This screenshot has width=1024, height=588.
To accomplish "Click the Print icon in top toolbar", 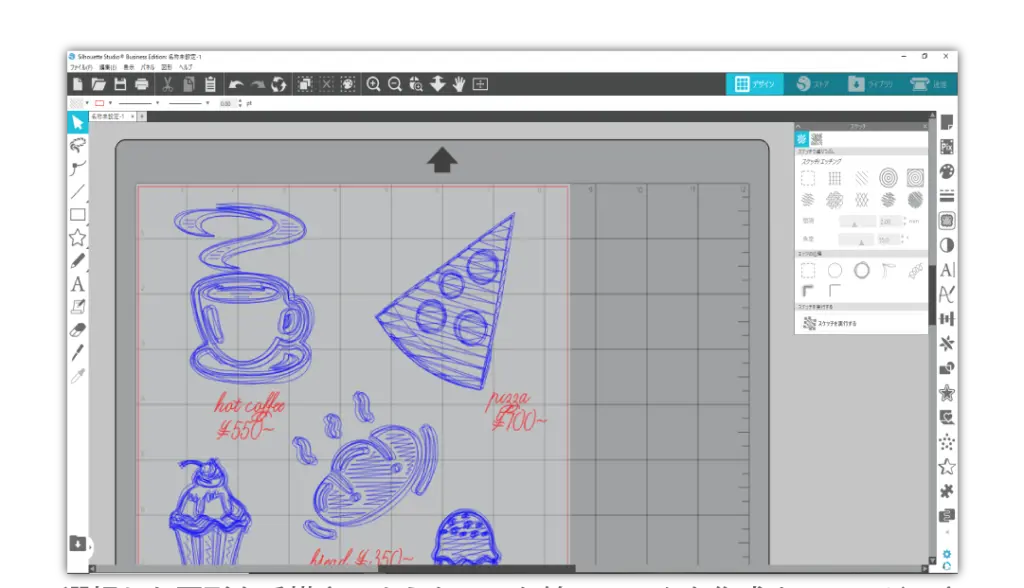I will coord(142,85).
